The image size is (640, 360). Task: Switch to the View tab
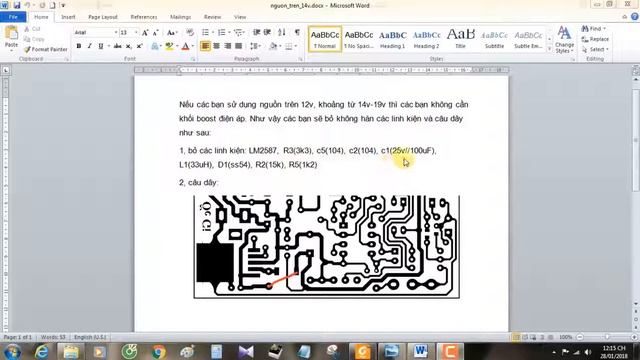pos(240,17)
